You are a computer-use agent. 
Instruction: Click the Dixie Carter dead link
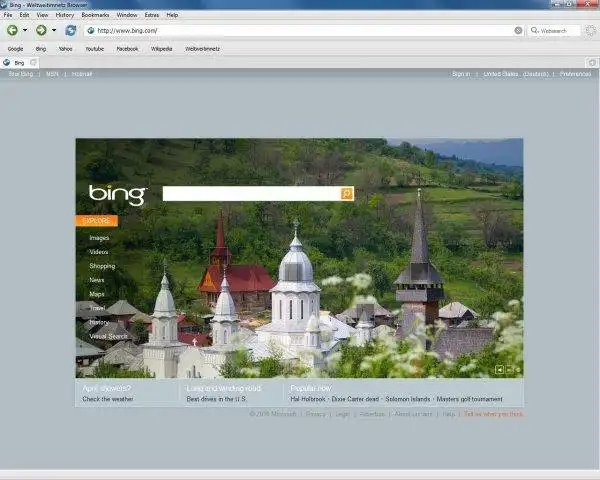tap(355, 399)
